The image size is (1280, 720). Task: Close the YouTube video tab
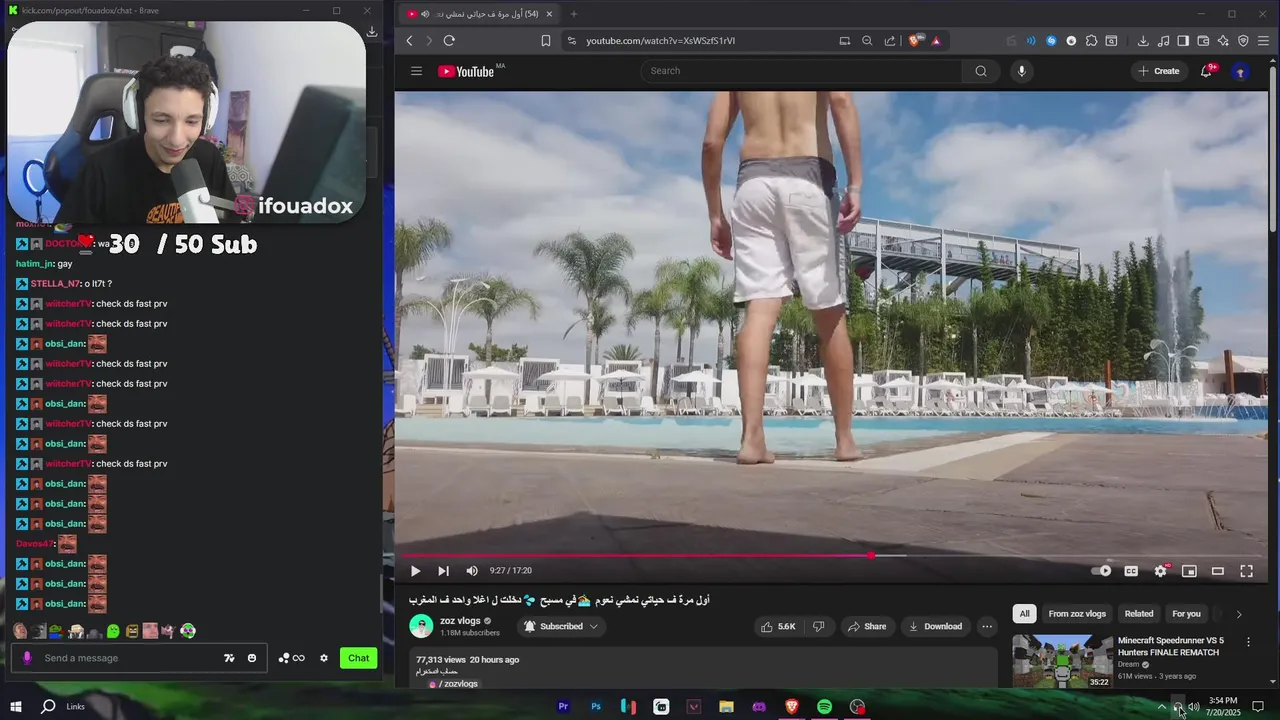[548, 14]
